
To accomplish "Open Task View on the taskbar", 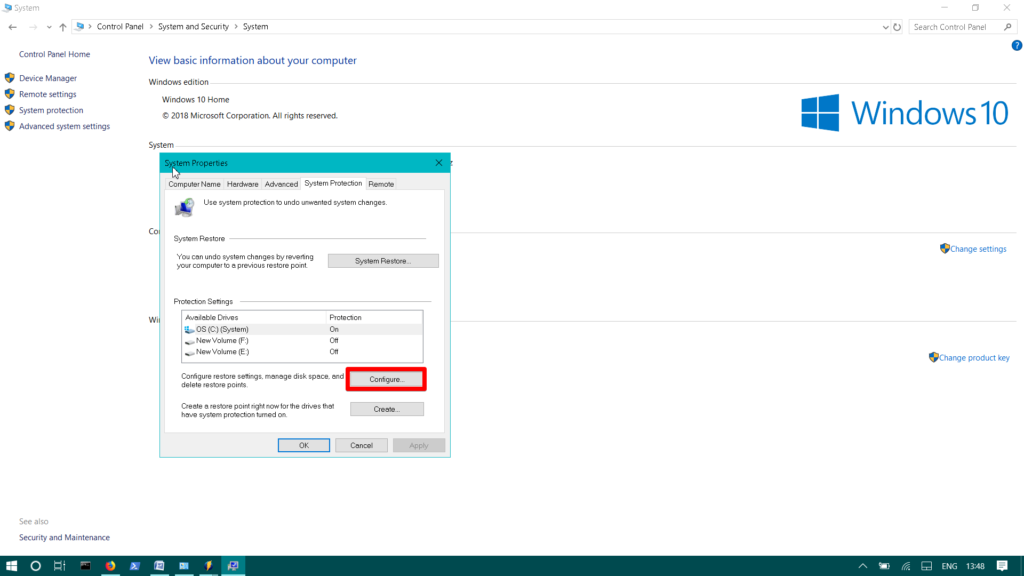I will [x=59, y=566].
